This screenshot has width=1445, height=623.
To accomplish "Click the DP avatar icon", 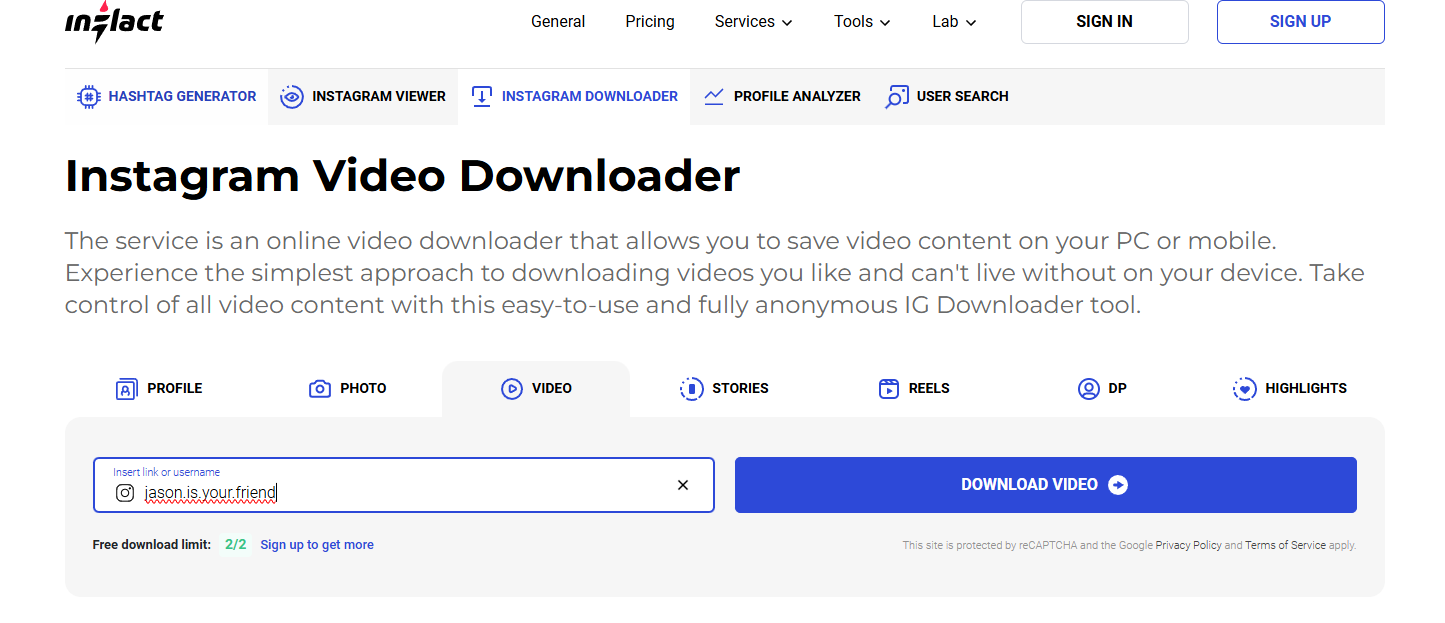I will click(x=1089, y=389).
